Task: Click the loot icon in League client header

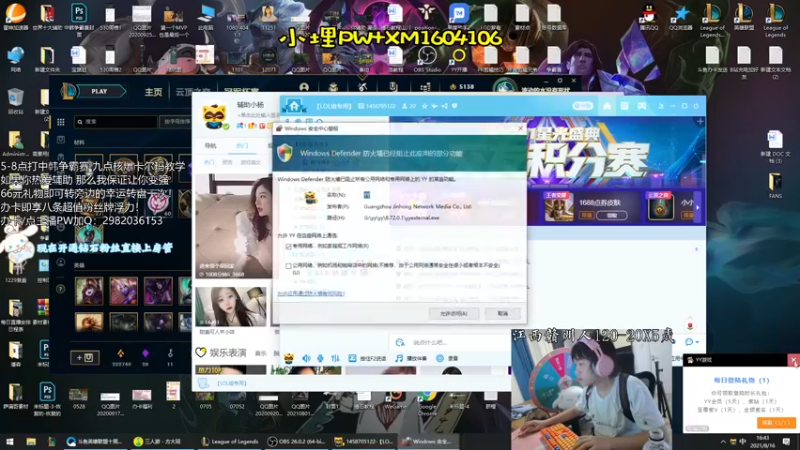Action: 393,87
